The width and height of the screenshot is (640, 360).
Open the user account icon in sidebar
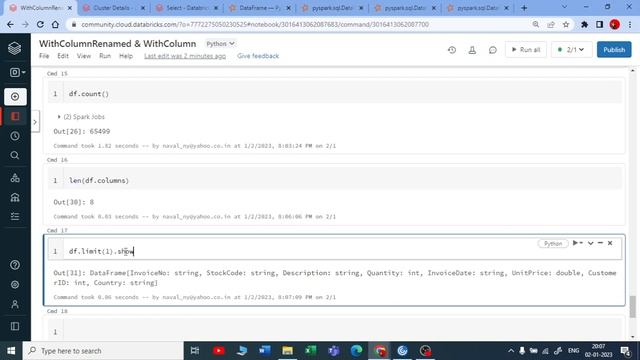click(15, 304)
